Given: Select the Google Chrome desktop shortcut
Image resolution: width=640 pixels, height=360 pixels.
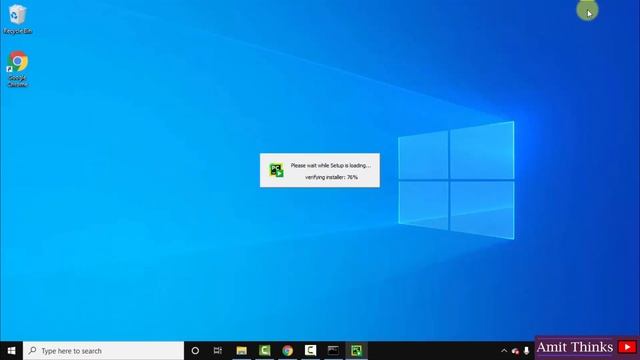Looking at the screenshot, I should [x=17, y=69].
